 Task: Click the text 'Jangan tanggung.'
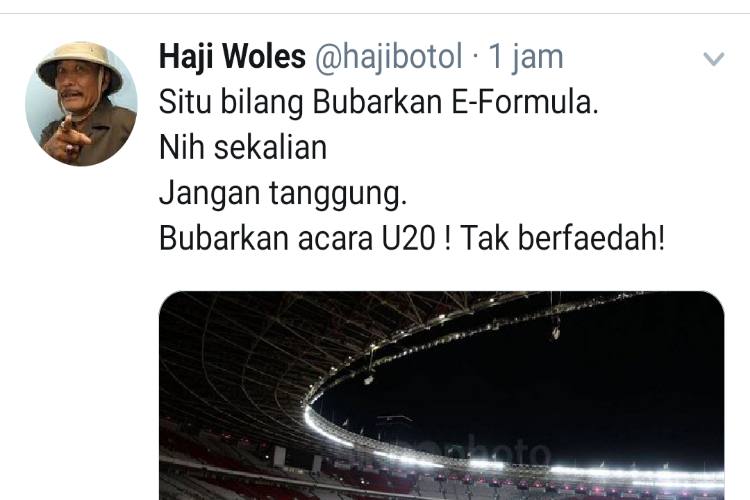click(x=283, y=194)
